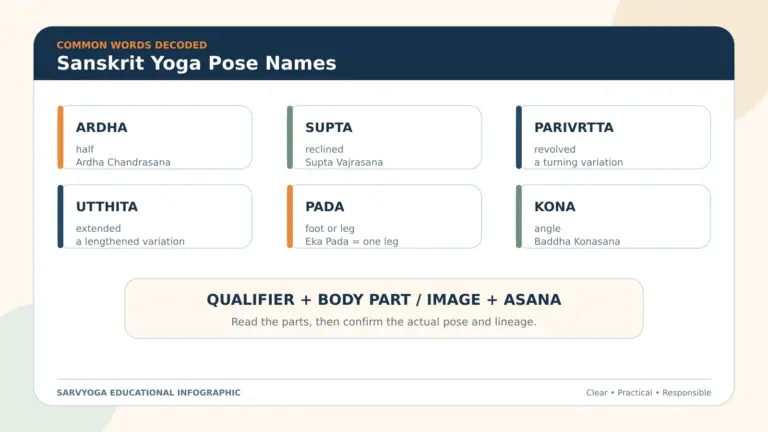This screenshot has width=768, height=432.
Task: Click the 'Read the parts' instruction text
Action: (x=384, y=322)
